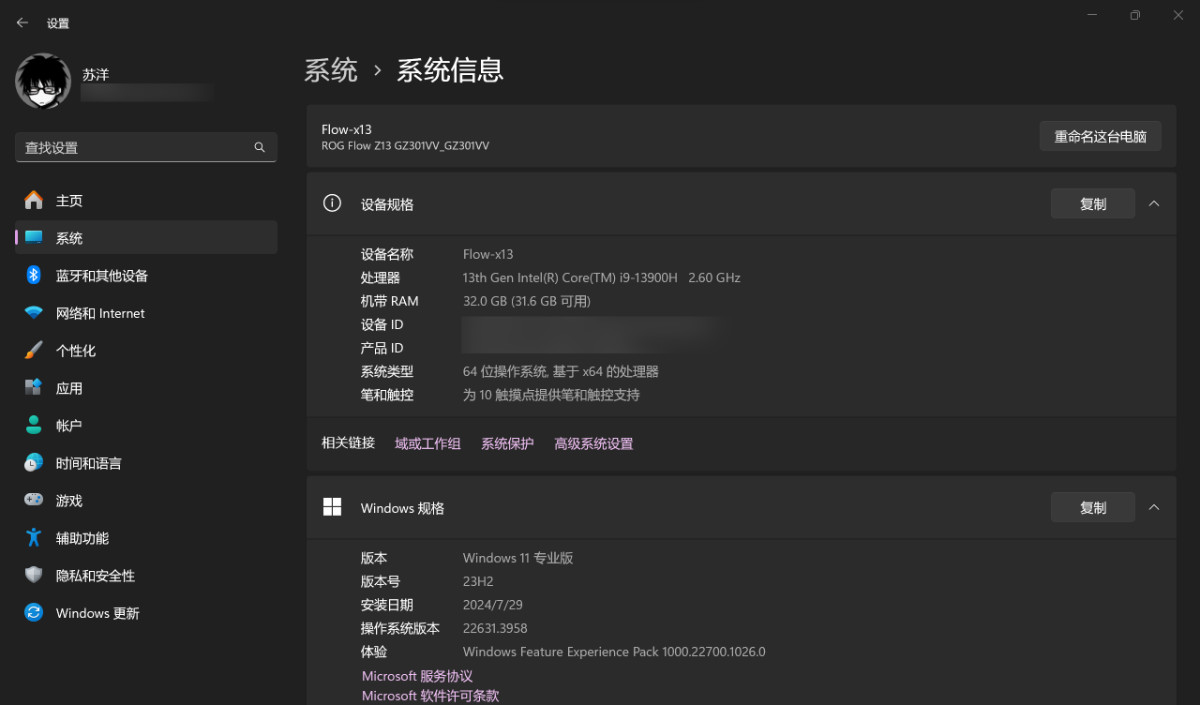Click the Bluetooth icon for 蓝牙和其他设备
This screenshot has width=1200, height=705.
pos(33,275)
